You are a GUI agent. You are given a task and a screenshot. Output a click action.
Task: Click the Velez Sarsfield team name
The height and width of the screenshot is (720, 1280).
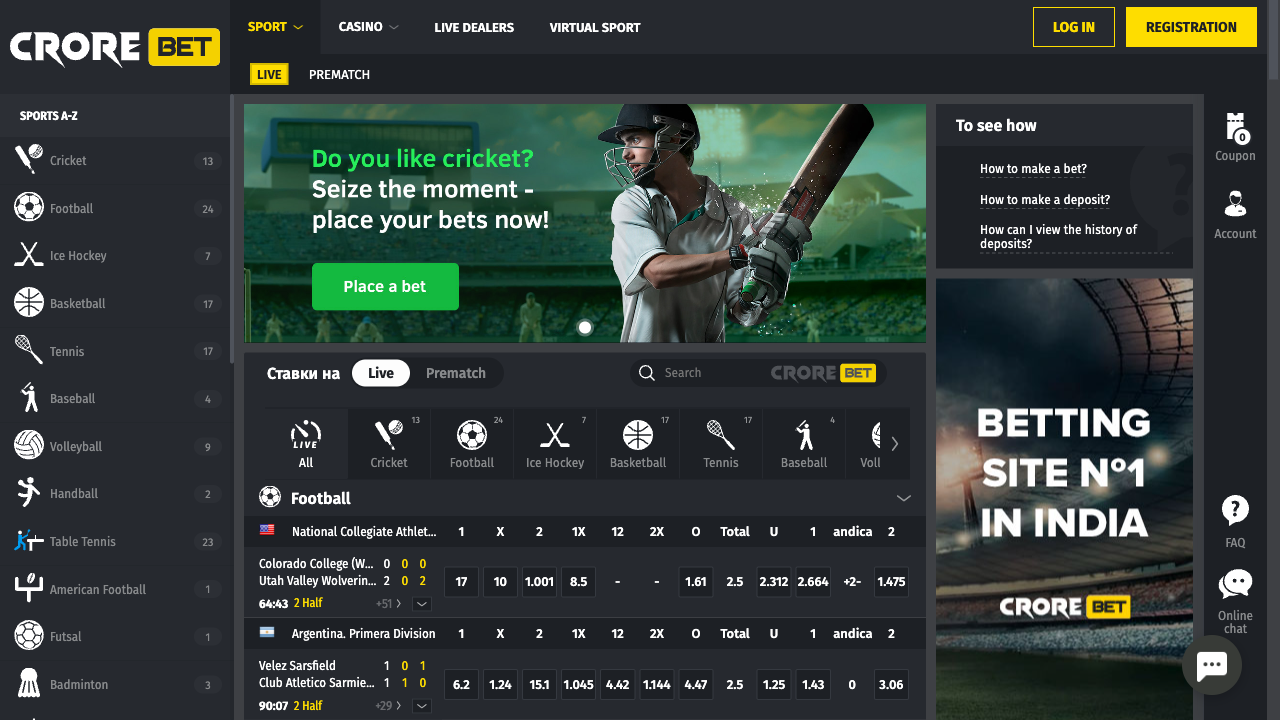[297, 666]
